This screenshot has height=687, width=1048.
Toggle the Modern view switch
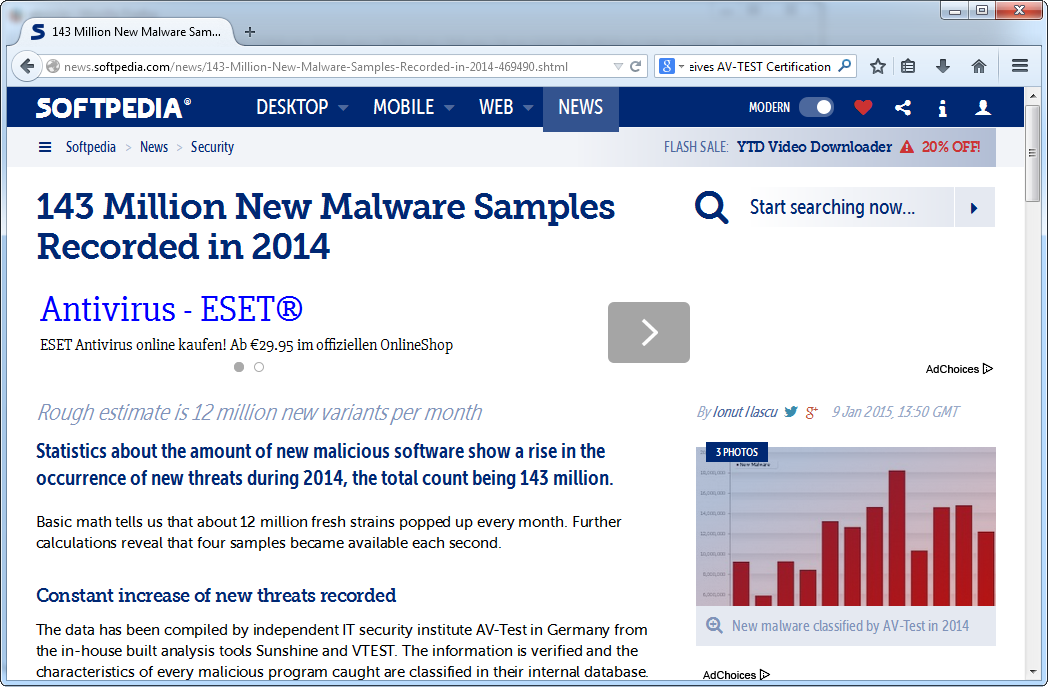pyautogui.click(x=816, y=108)
